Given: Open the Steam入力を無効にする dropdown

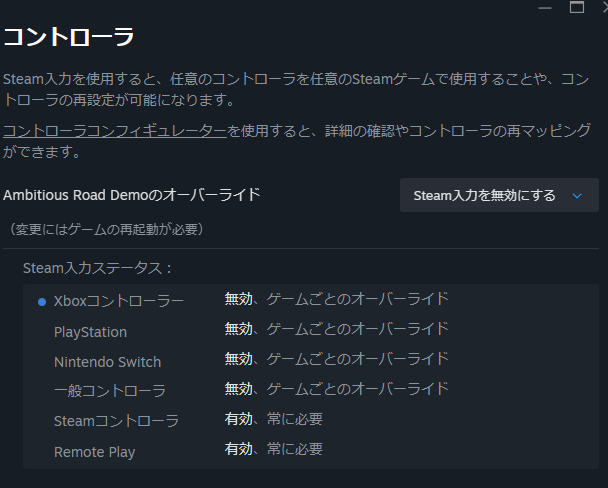Looking at the screenshot, I should (x=499, y=195).
